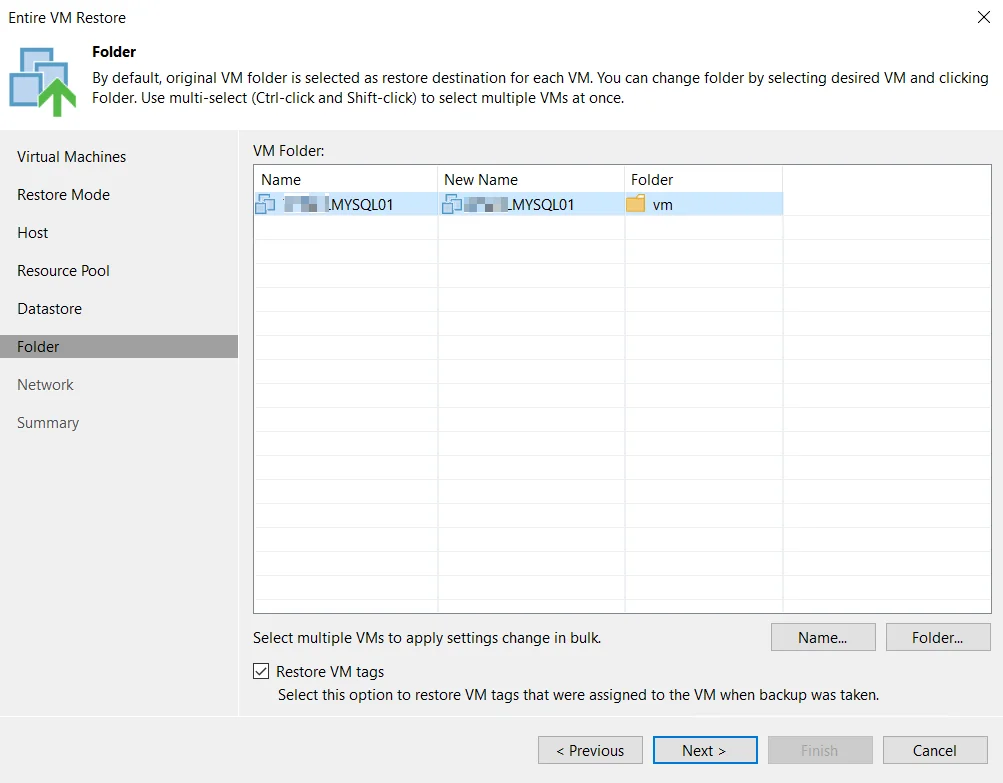This screenshot has width=1003, height=783.
Task: Open the Summary step
Action: point(48,423)
